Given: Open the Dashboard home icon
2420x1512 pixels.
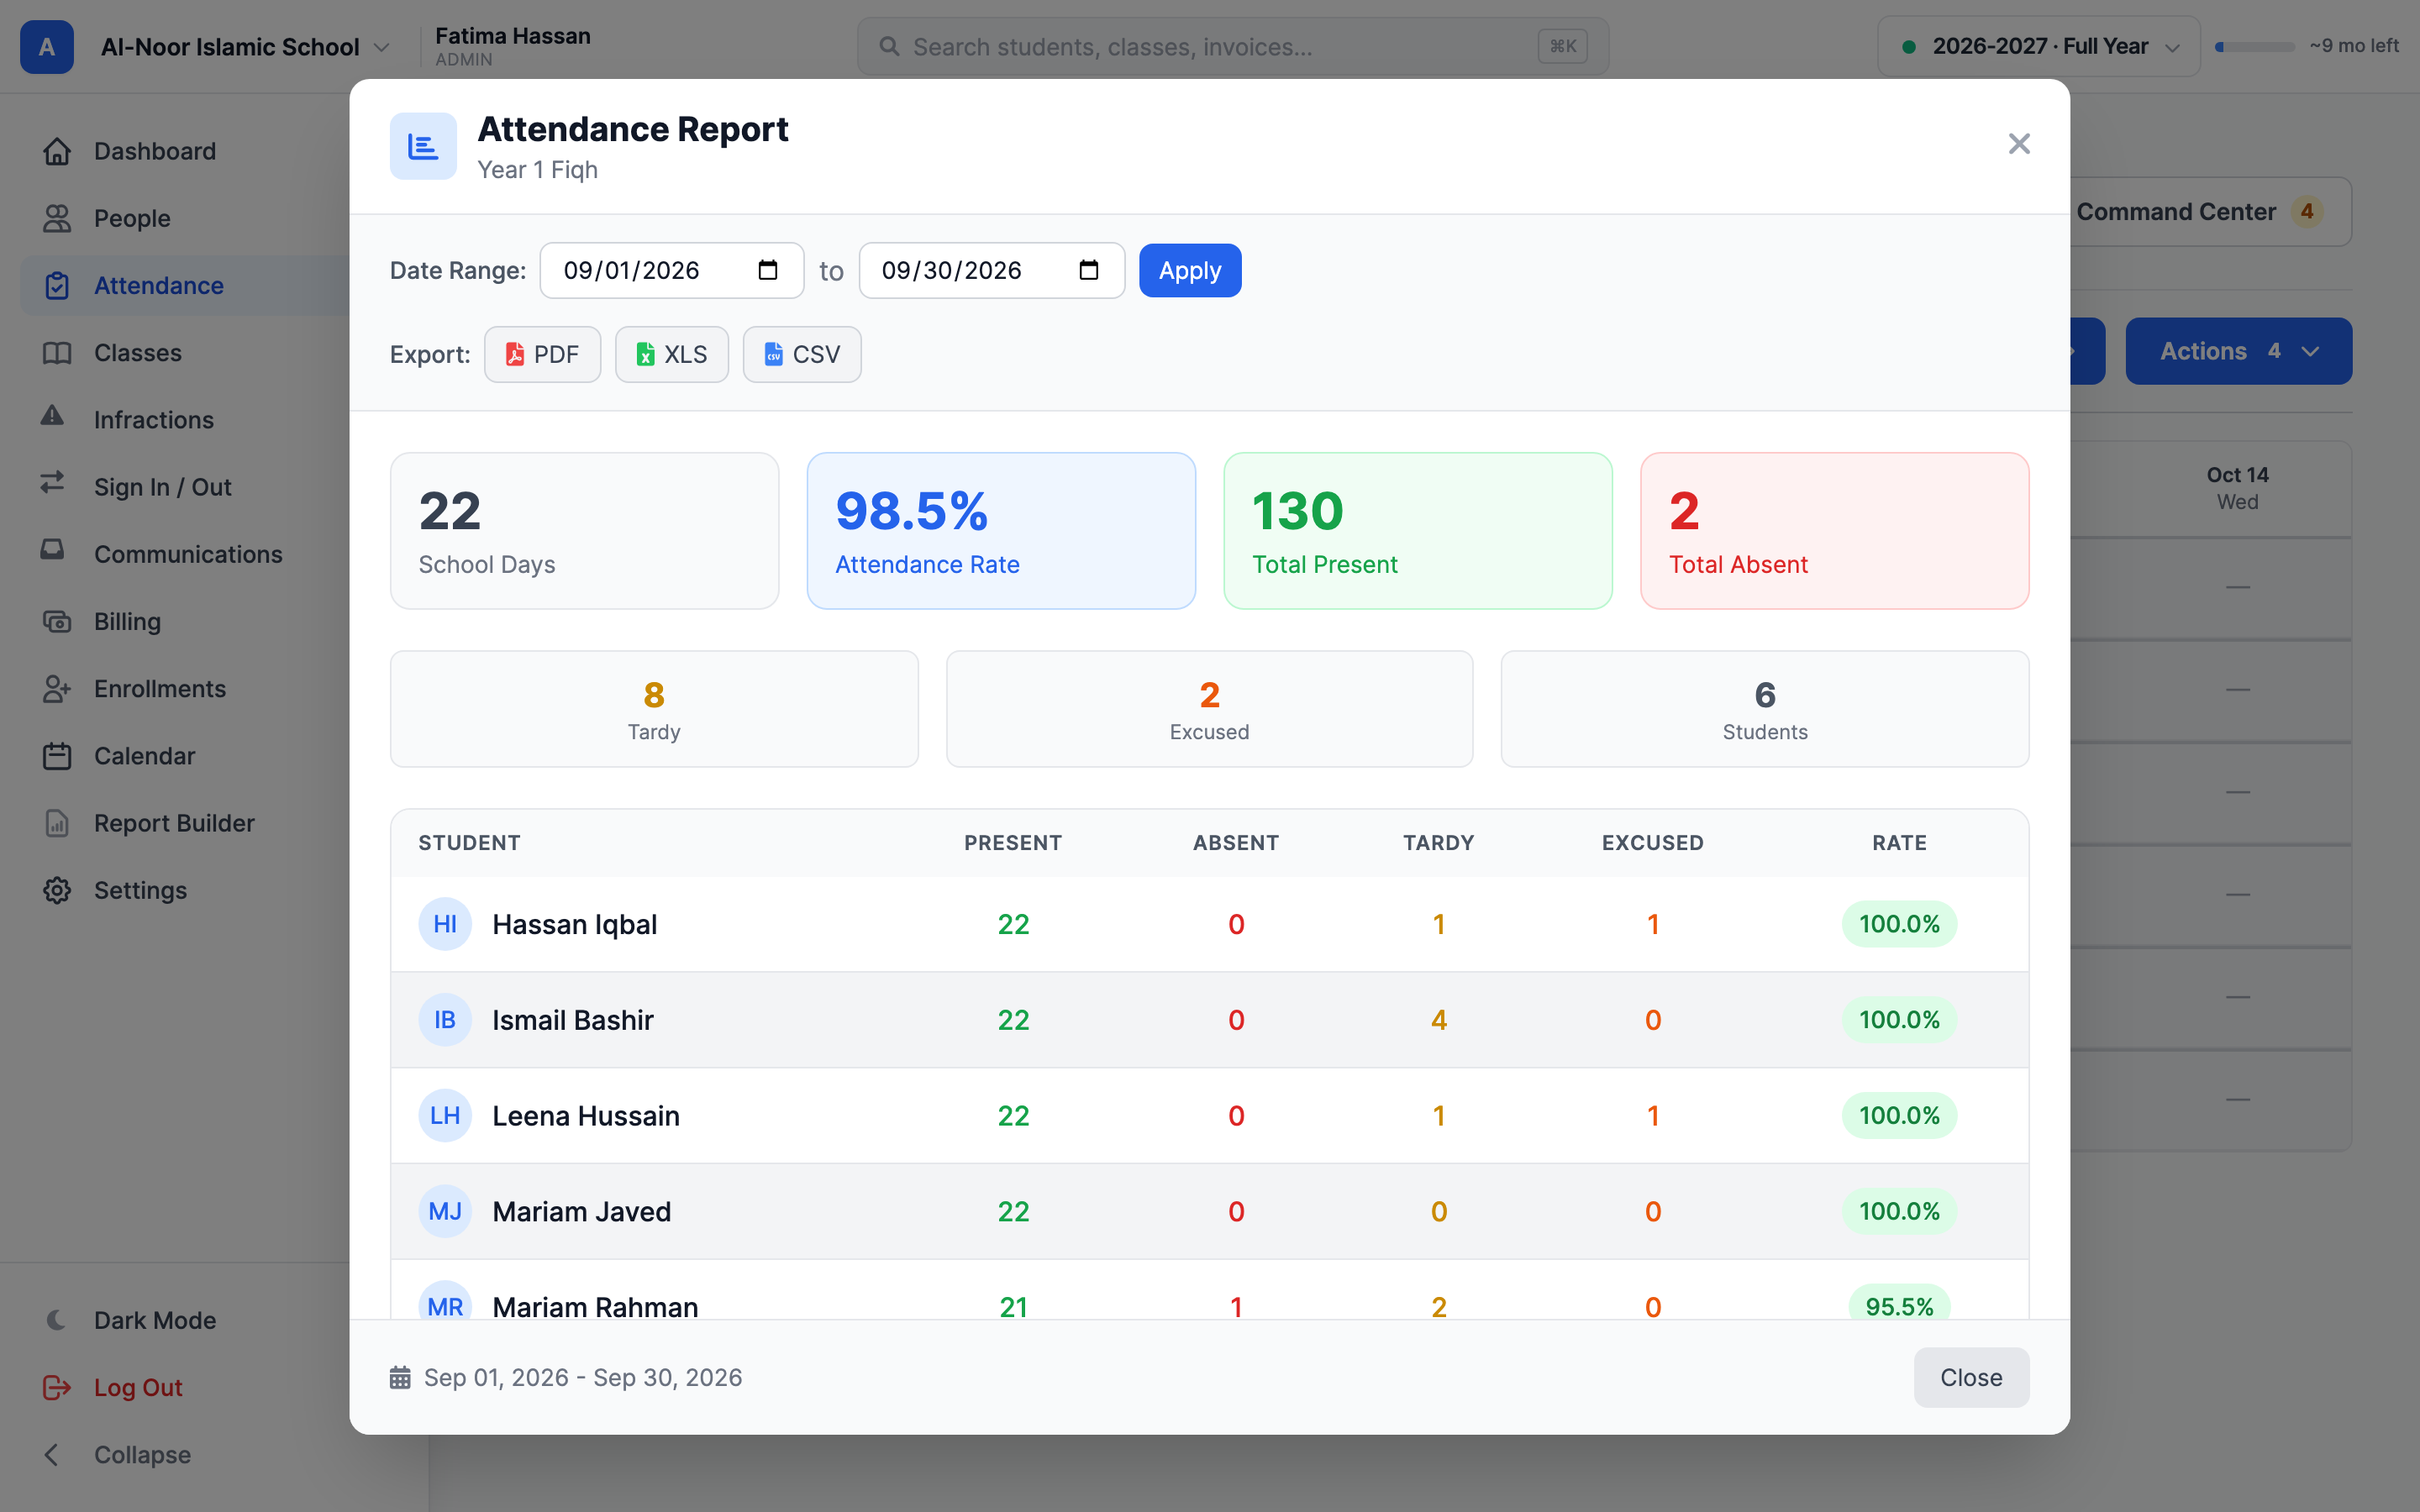Looking at the screenshot, I should pos(57,151).
